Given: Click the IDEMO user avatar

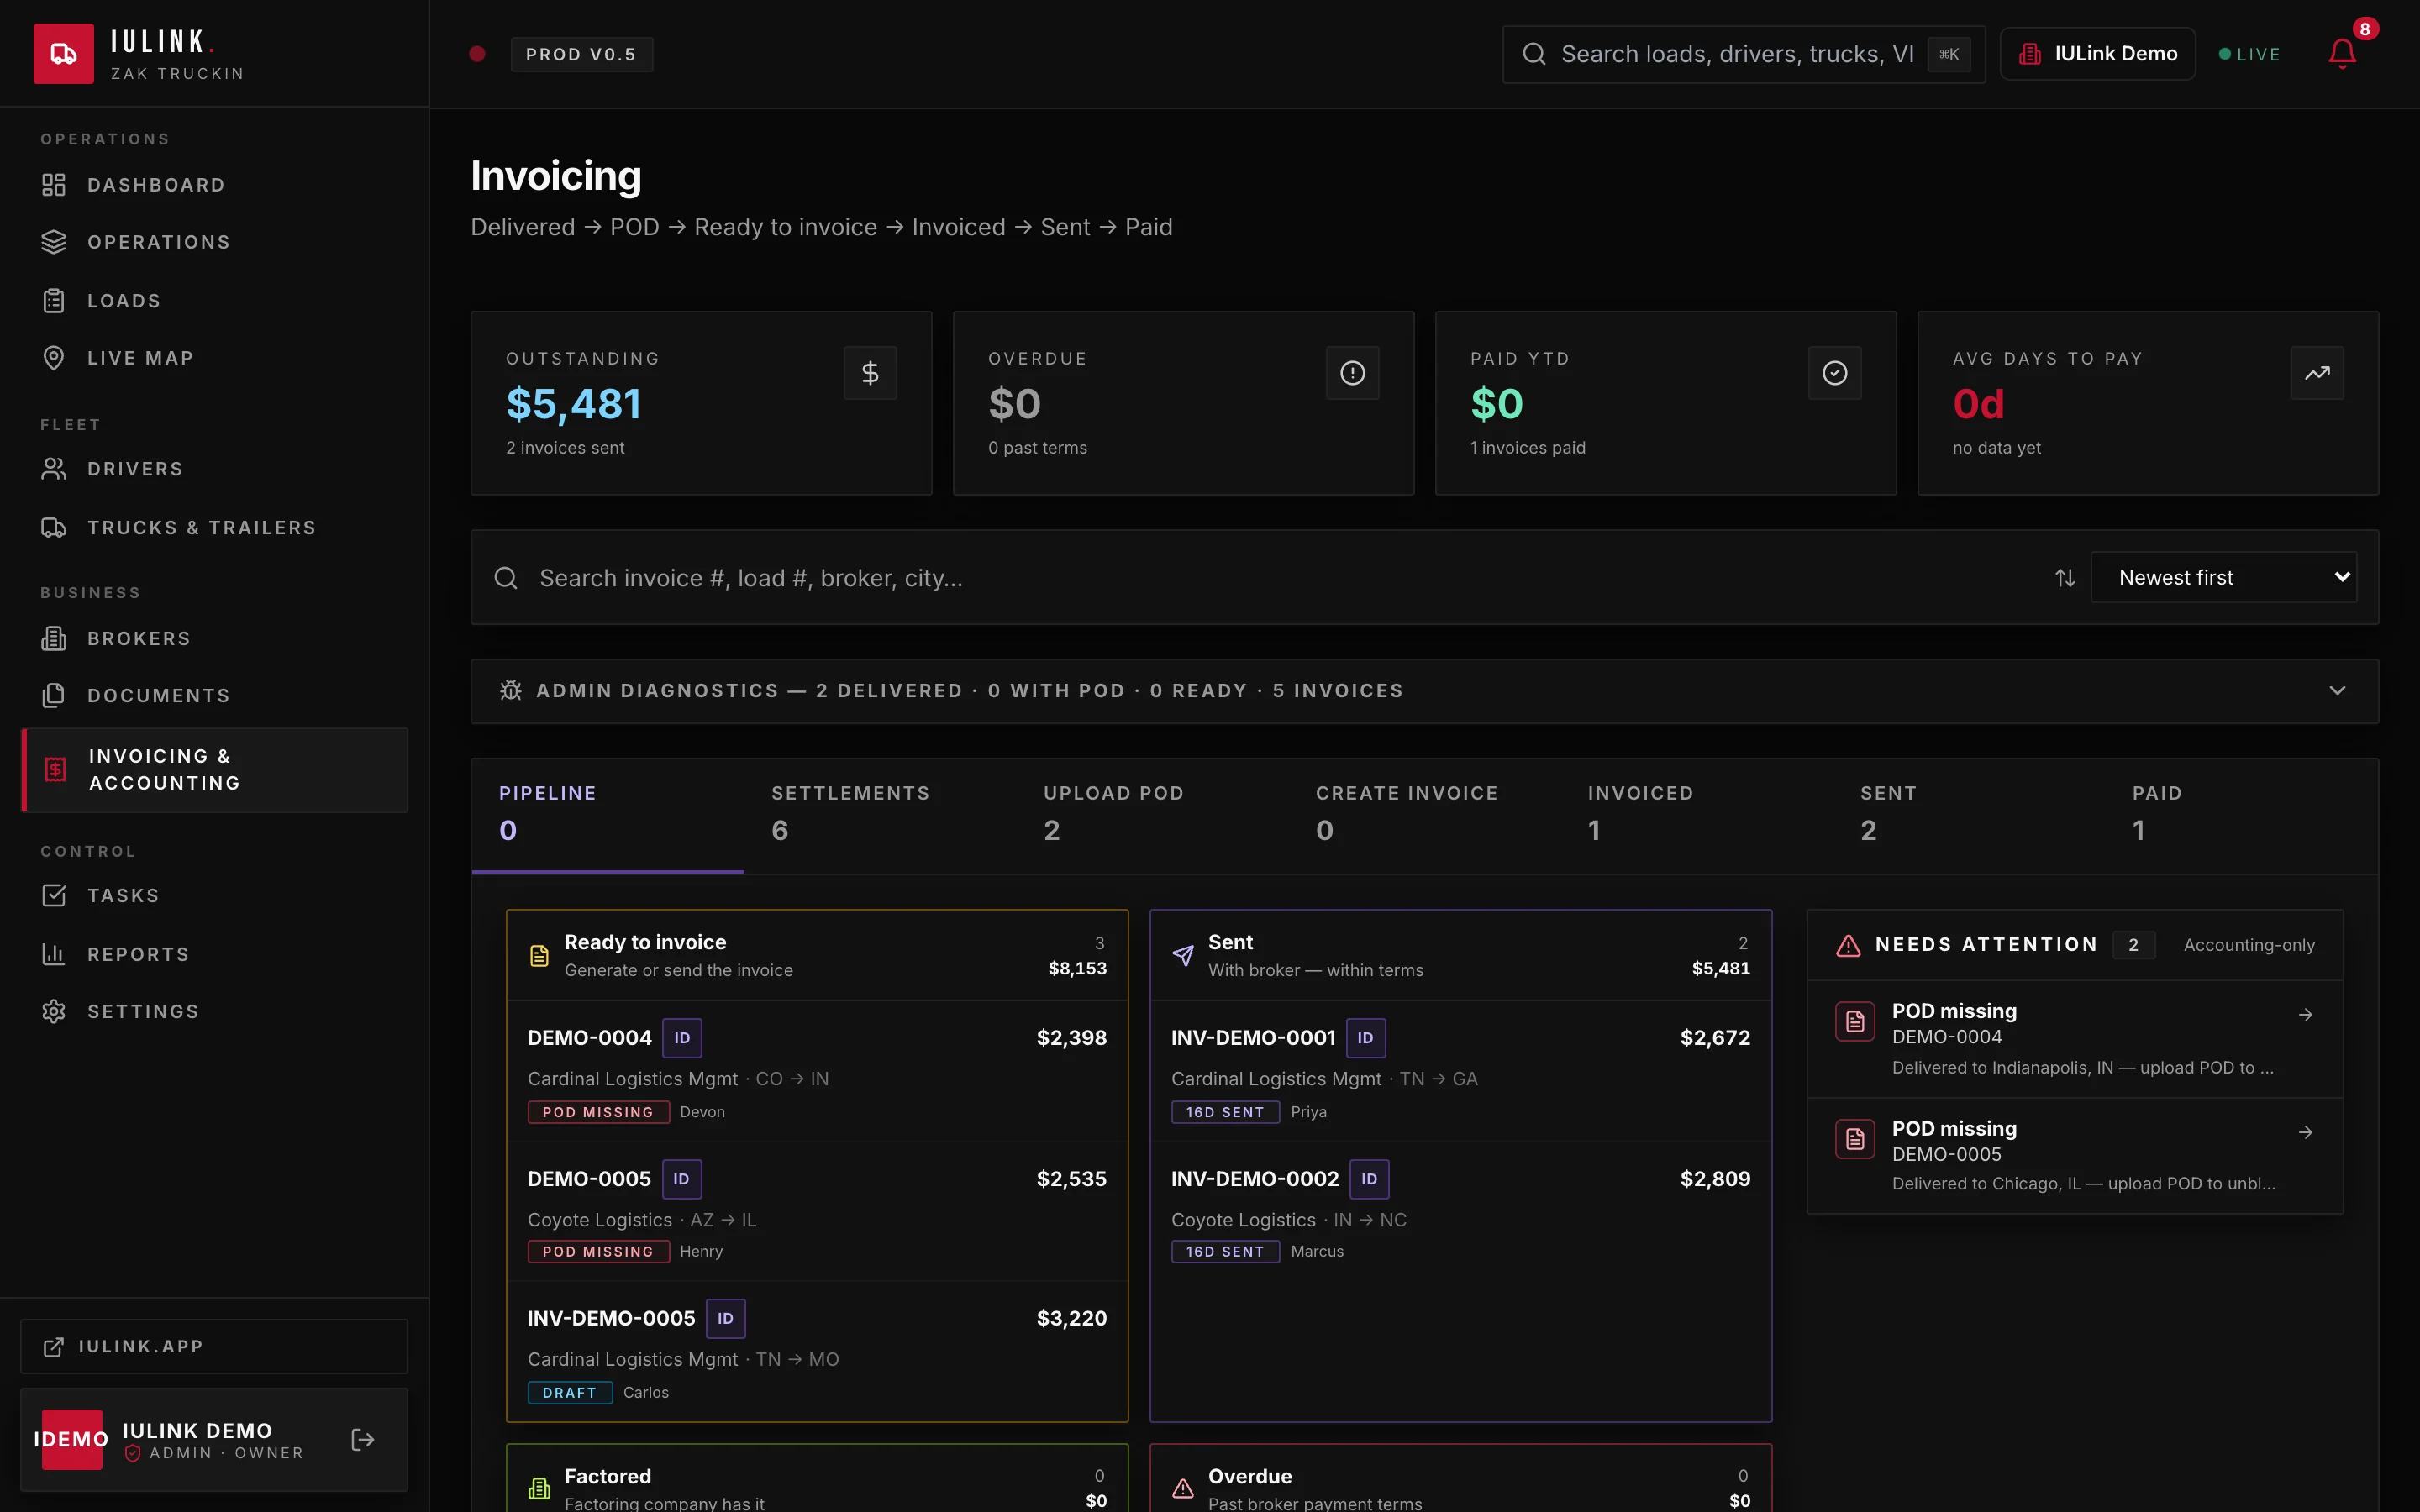Looking at the screenshot, I should click(x=71, y=1440).
